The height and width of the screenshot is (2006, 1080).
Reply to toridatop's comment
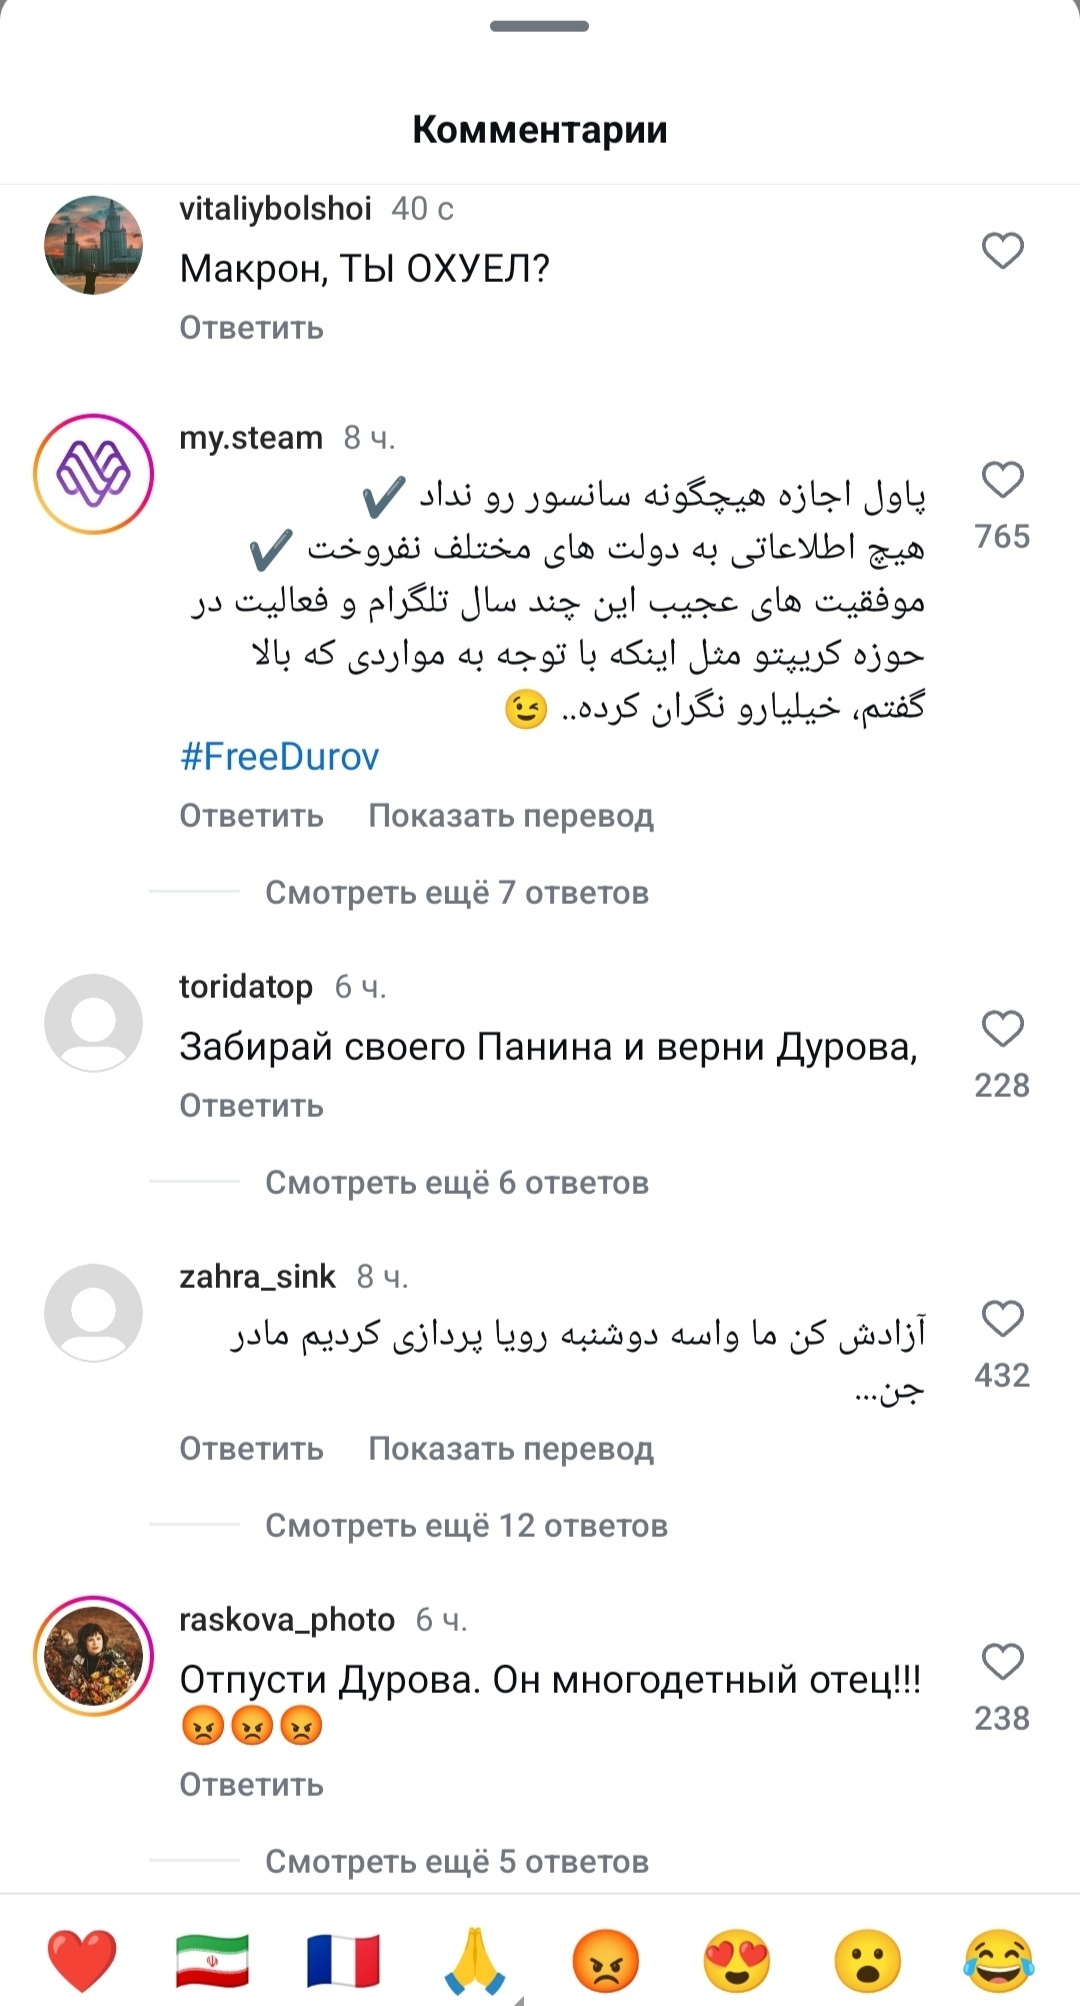click(251, 1106)
